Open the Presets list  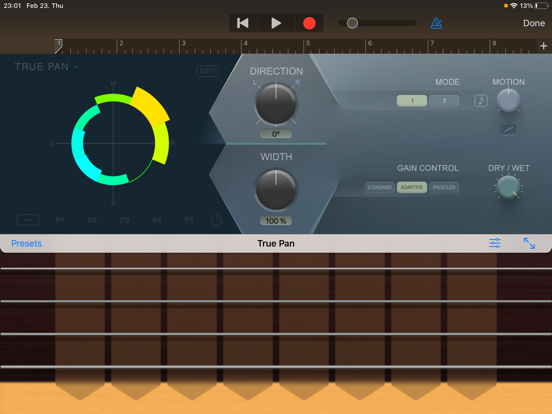coord(26,243)
